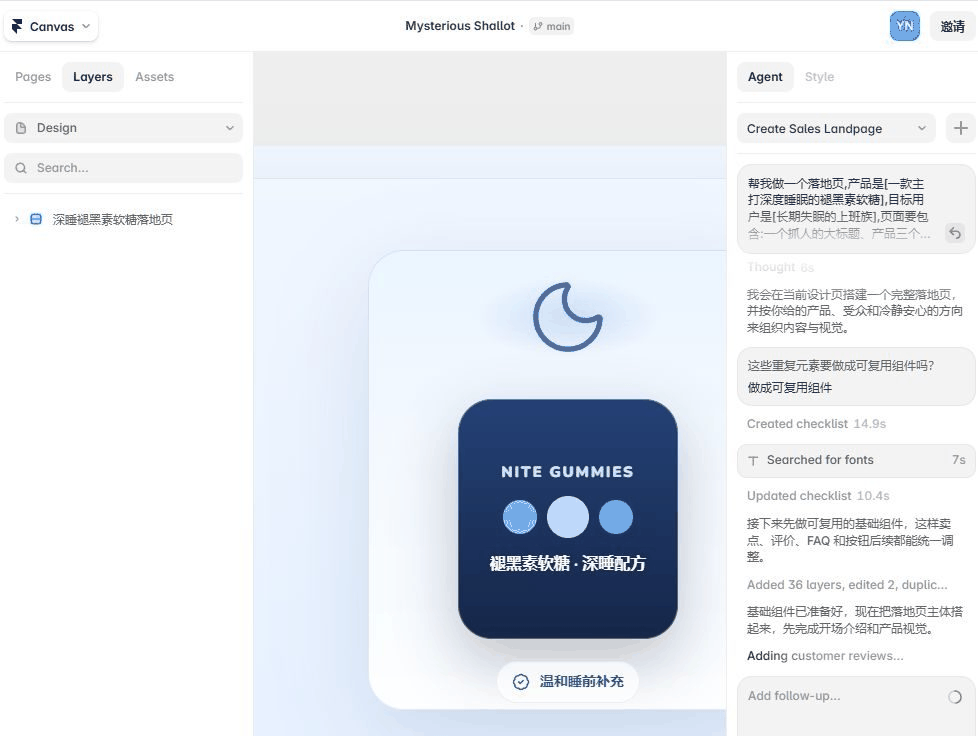
Task: Select the 温和睡前补充 badge text
Action: (x=581, y=682)
